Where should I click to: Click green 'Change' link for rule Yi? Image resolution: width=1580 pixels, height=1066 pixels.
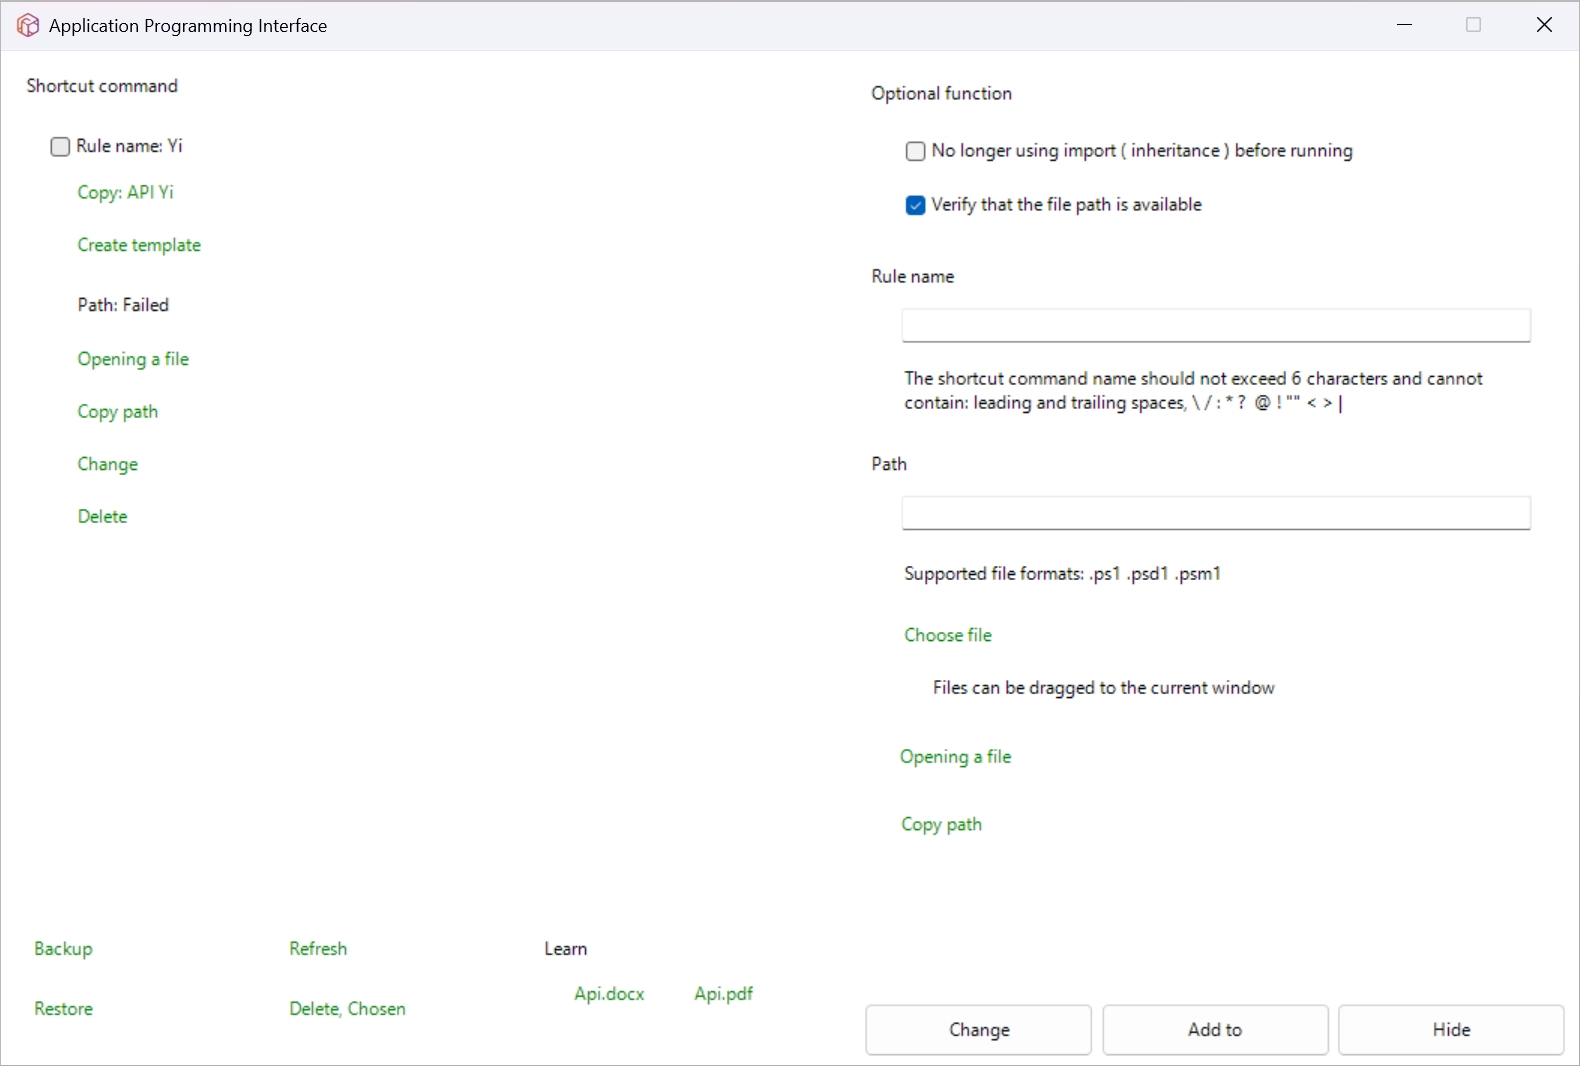(x=108, y=464)
